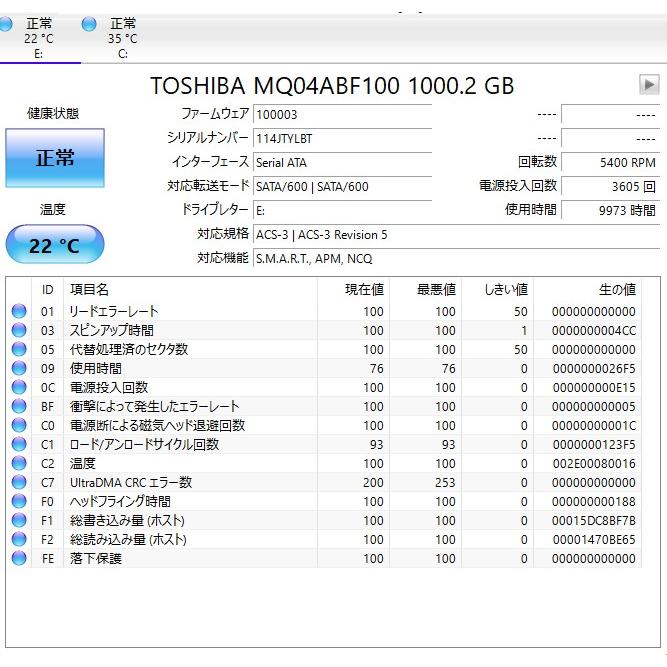Click status icon of row F1
The width and height of the screenshot is (667, 667).
point(19,520)
